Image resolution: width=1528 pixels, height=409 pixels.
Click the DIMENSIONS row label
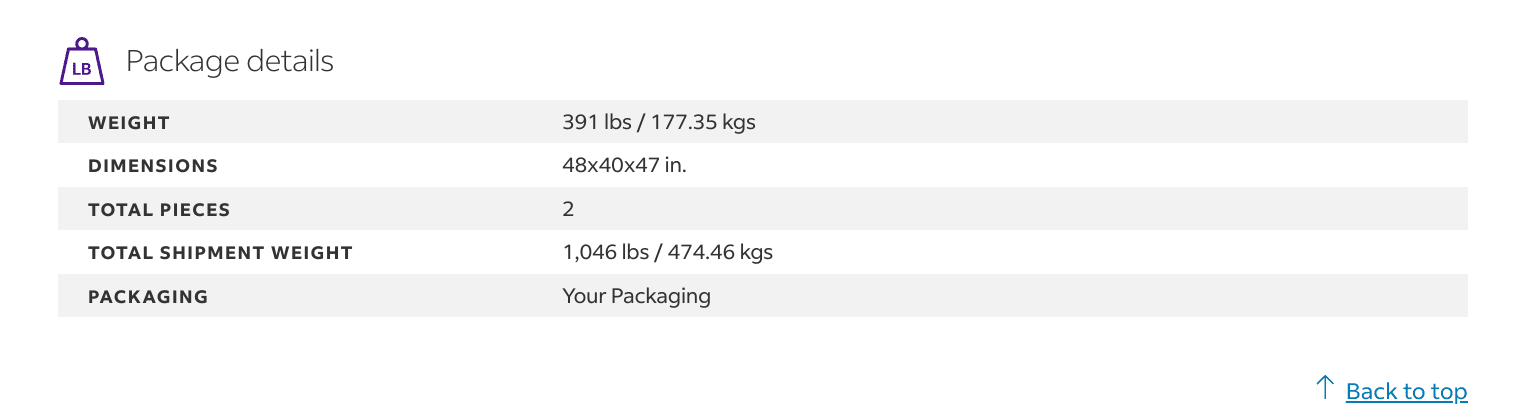coord(153,166)
